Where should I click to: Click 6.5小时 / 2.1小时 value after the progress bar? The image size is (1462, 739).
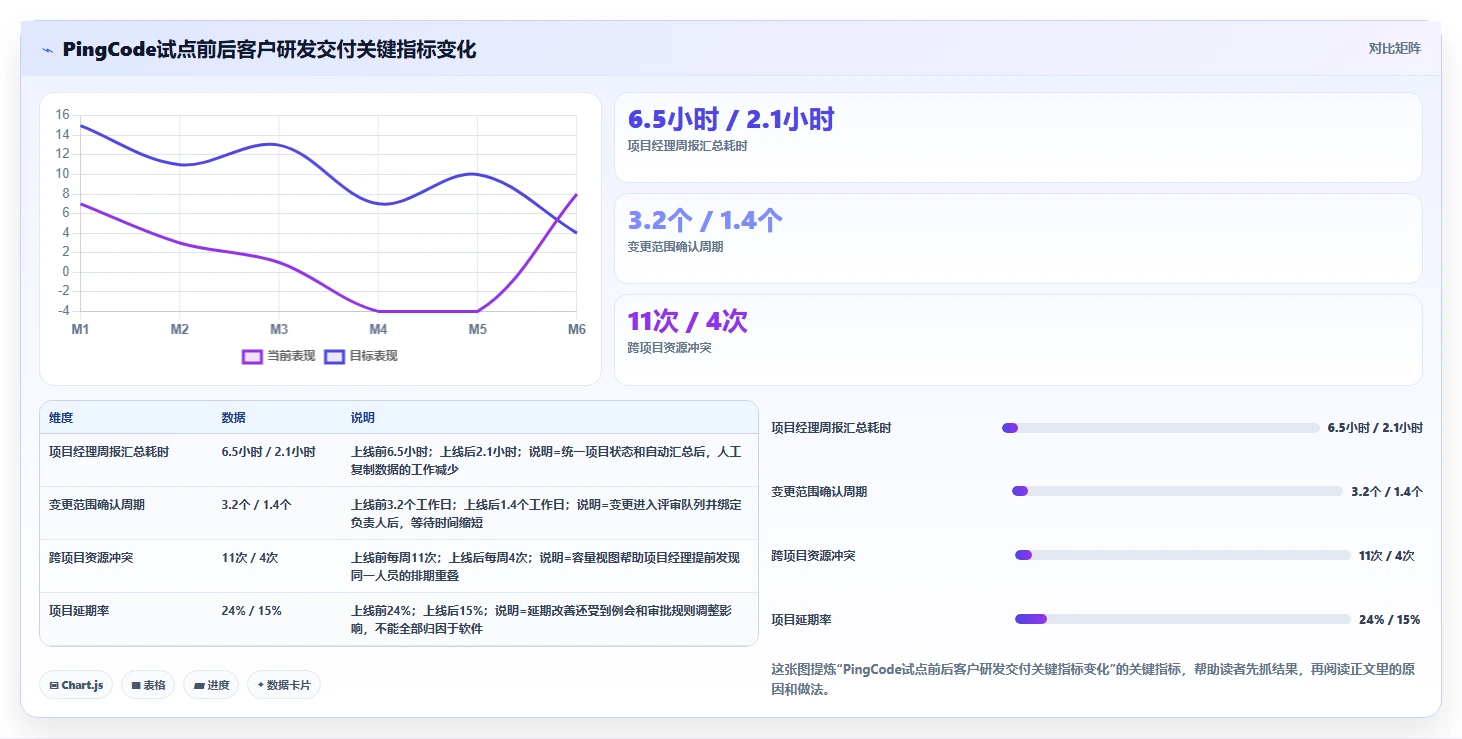tap(1375, 428)
